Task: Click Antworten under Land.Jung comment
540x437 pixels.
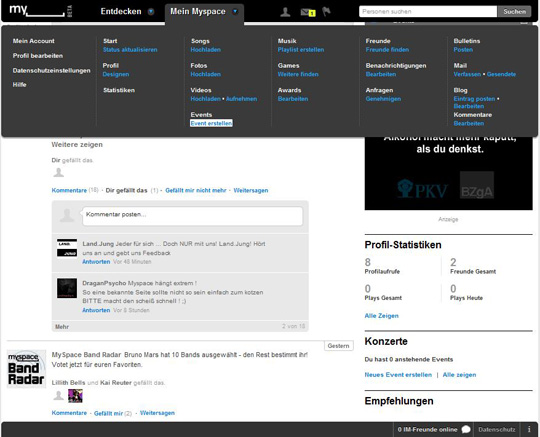Action: tap(96, 262)
